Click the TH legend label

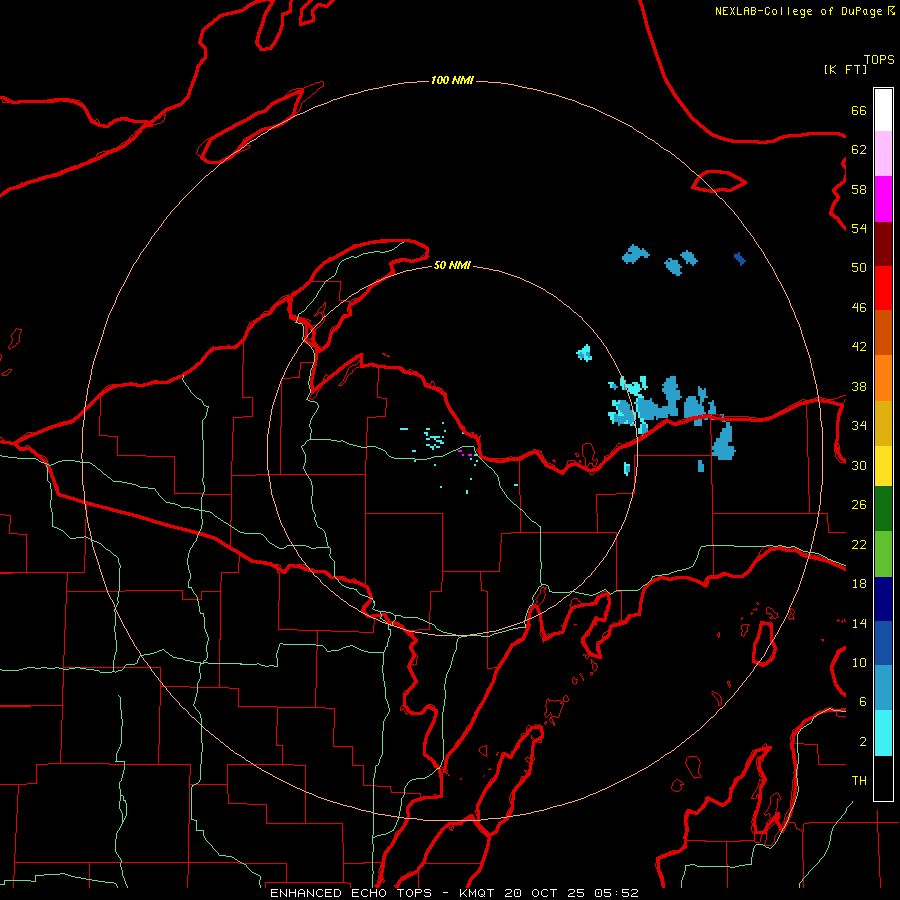pos(859,781)
